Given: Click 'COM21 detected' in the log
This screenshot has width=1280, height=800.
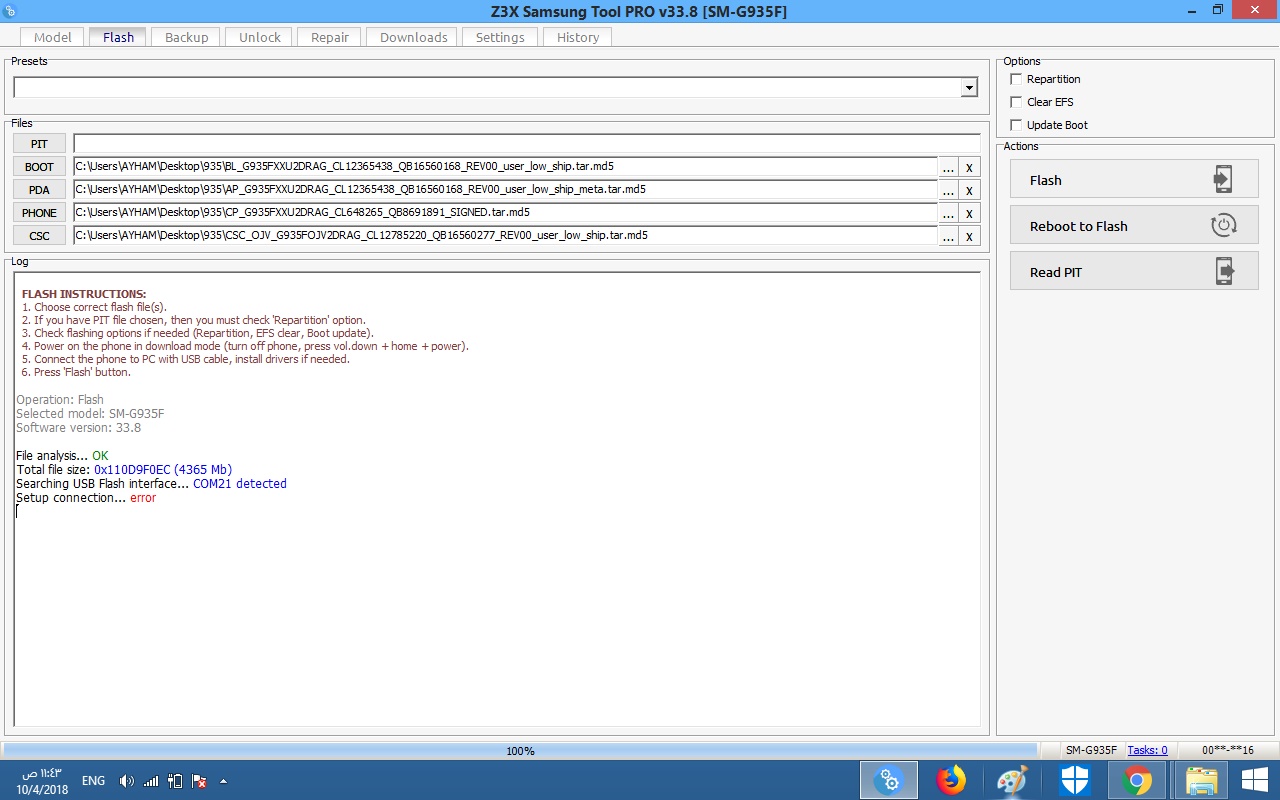Looking at the screenshot, I should click(240, 484).
